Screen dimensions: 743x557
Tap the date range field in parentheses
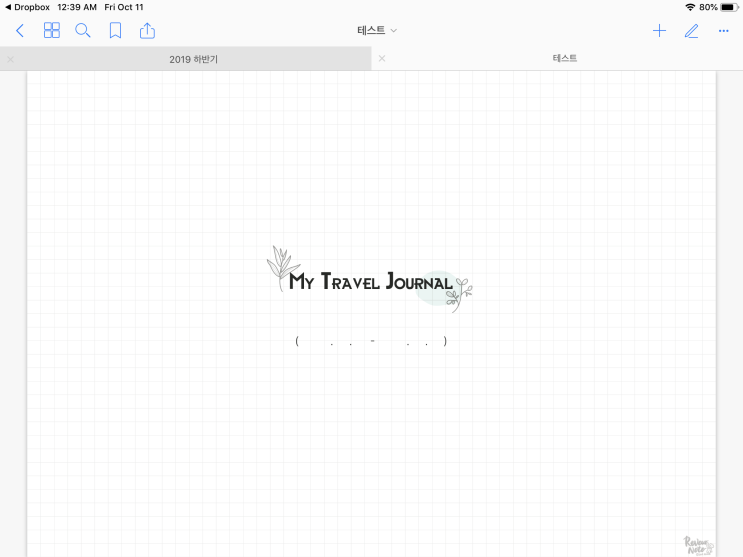pyautogui.click(x=371, y=341)
